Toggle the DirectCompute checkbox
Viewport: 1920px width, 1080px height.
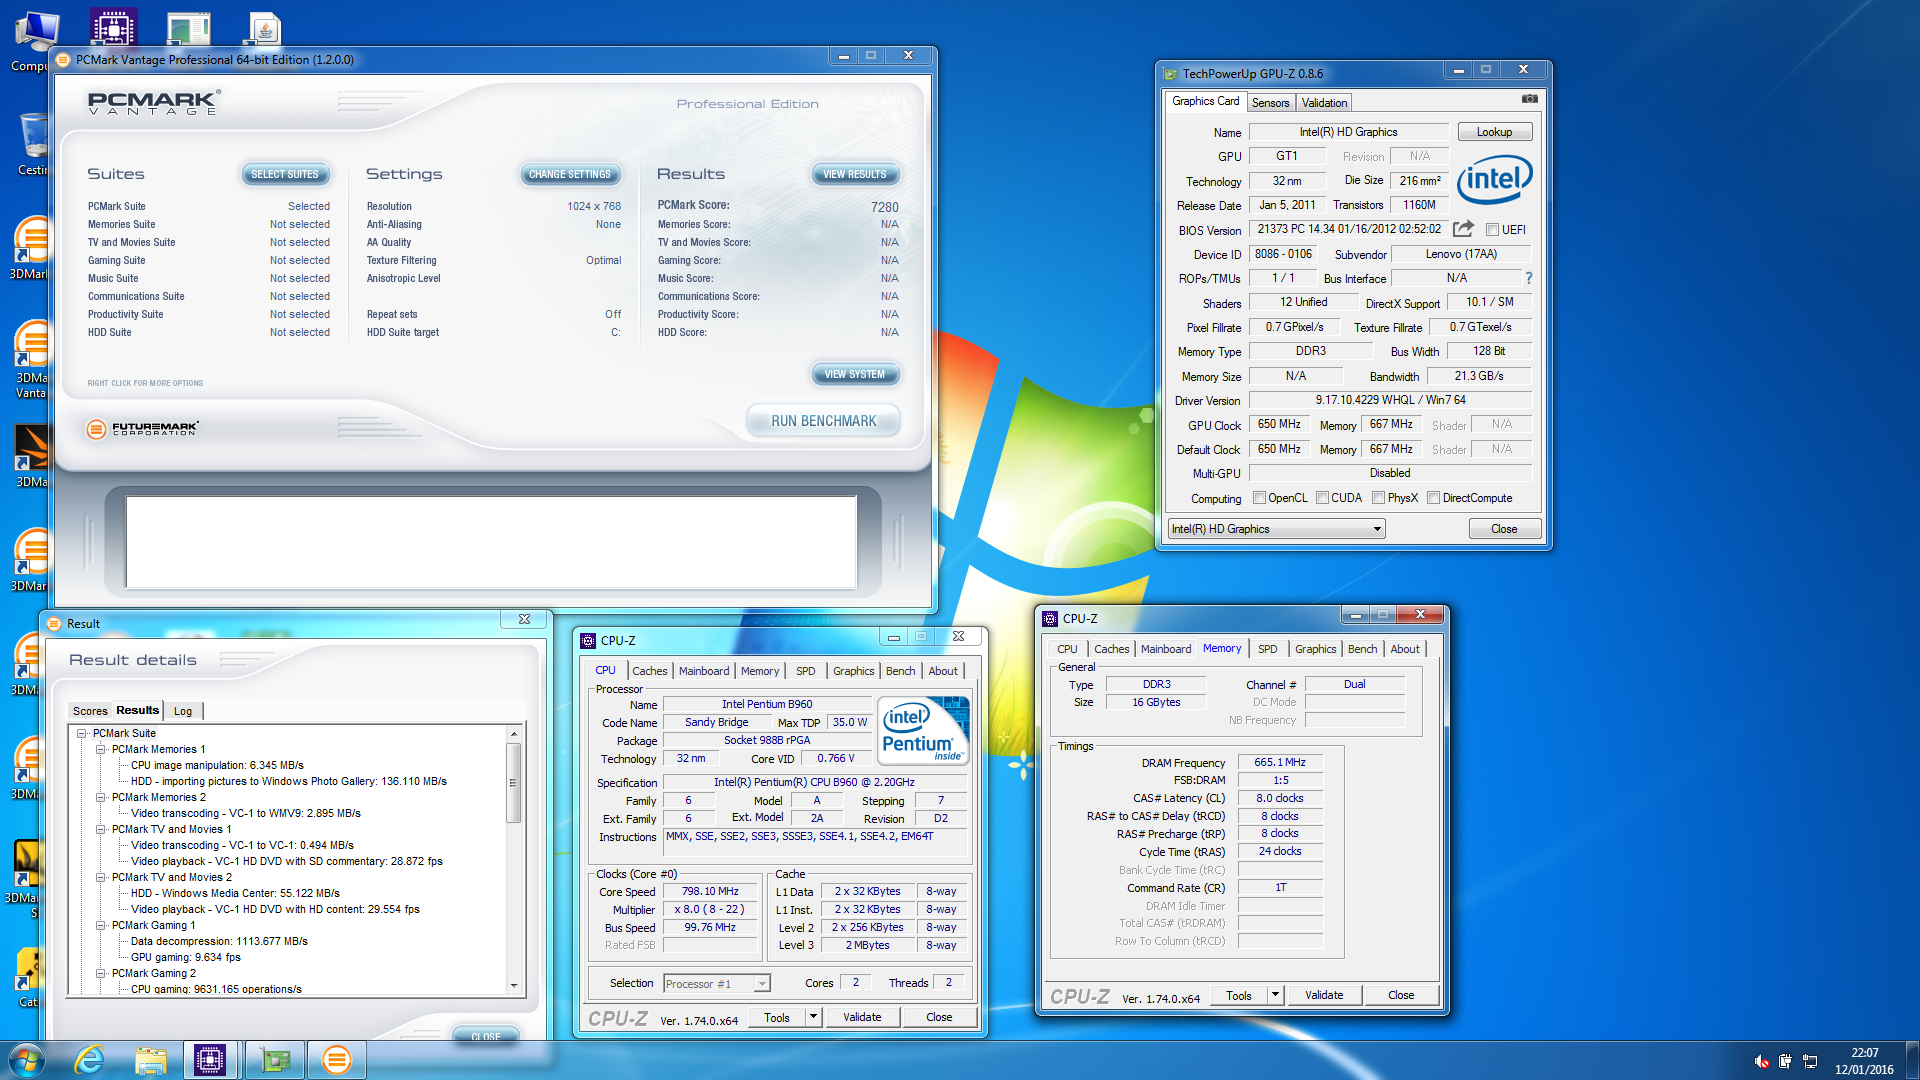[x=1433, y=498]
